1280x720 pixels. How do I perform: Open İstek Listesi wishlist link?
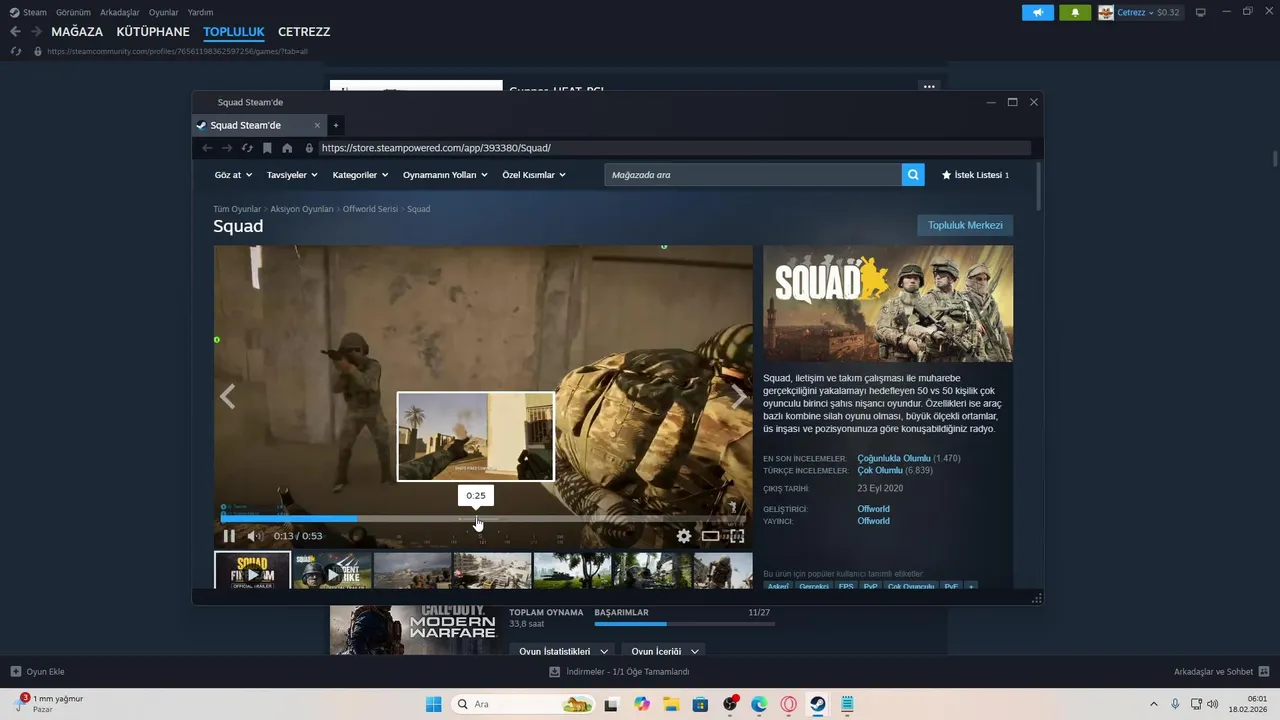(975, 175)
